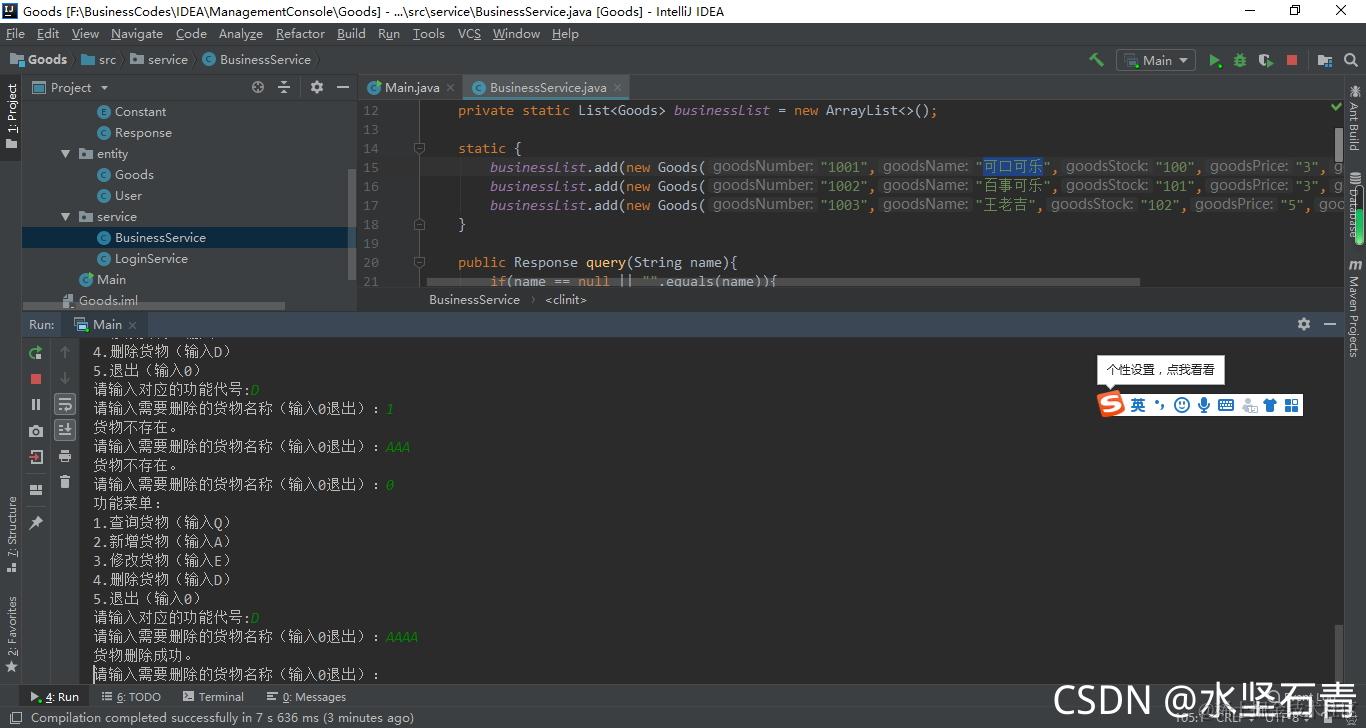Click the Search Everywhere magnifier icon
The height and width of the screenshot is (728, 1366).
pos(1350,60)
